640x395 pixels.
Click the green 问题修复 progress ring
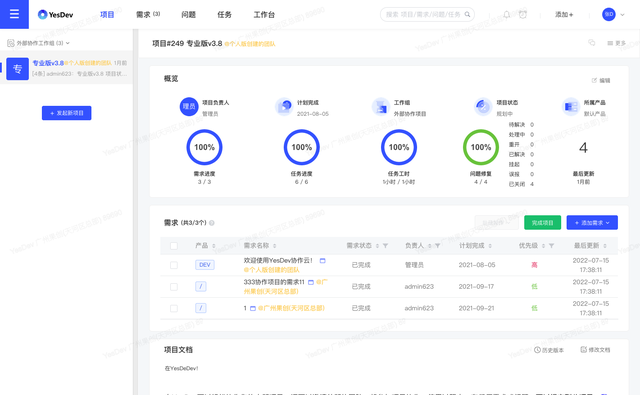tap(481, 147)
